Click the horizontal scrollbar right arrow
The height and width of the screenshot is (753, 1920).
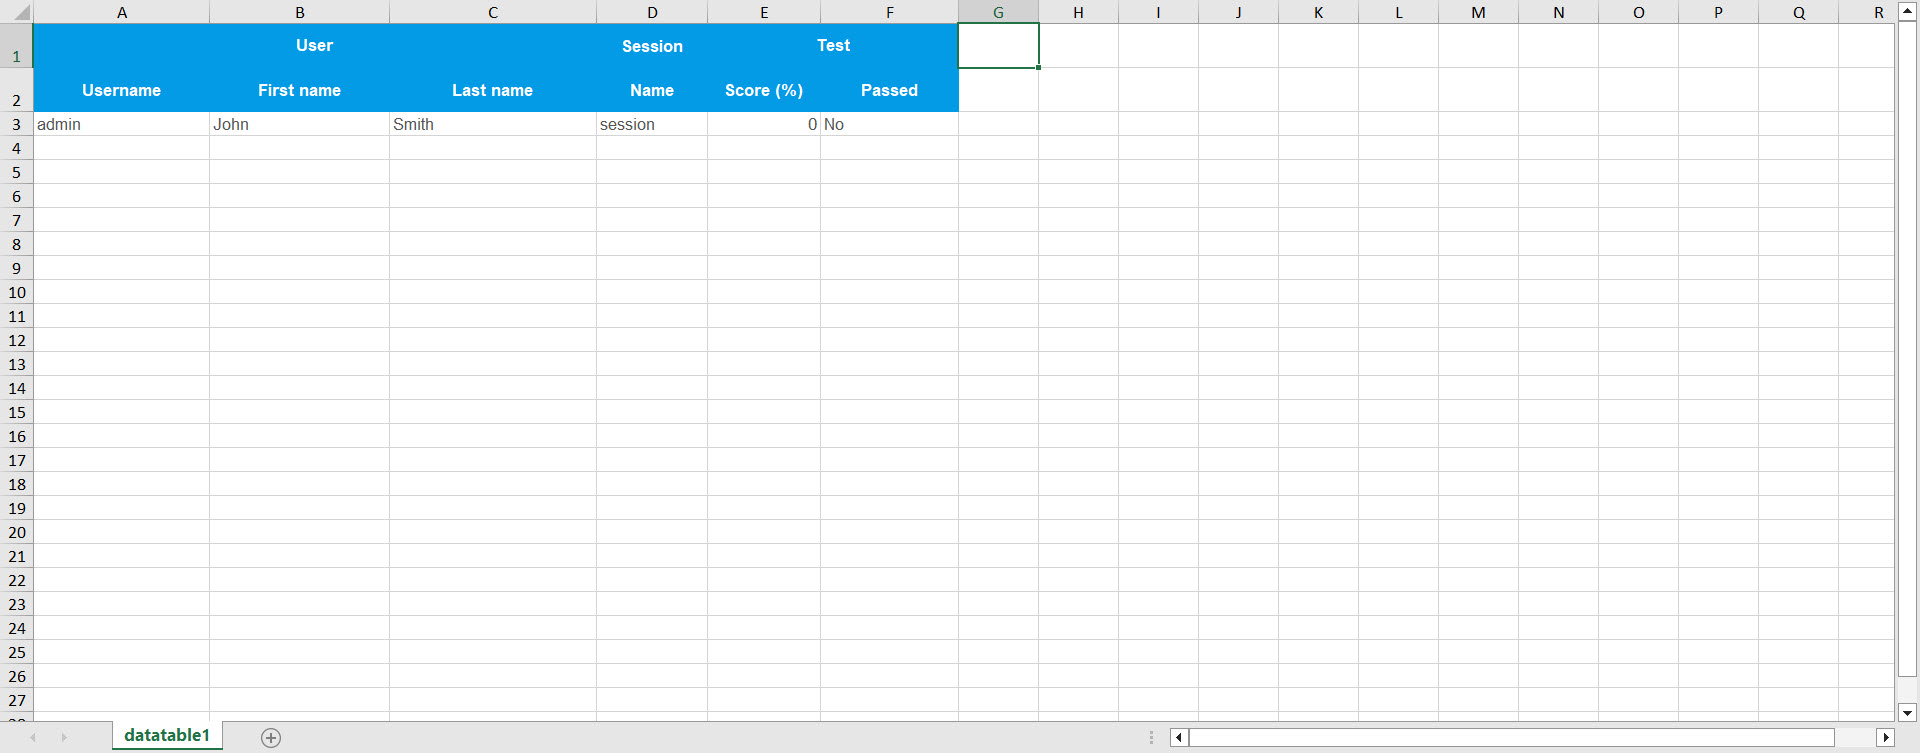point(1885,738)
